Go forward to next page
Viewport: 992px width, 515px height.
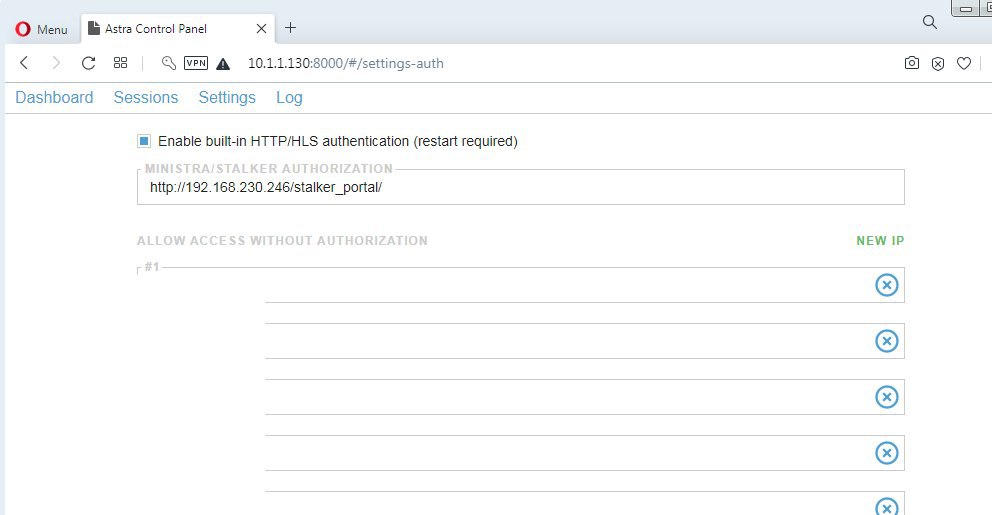coord(56,63)
